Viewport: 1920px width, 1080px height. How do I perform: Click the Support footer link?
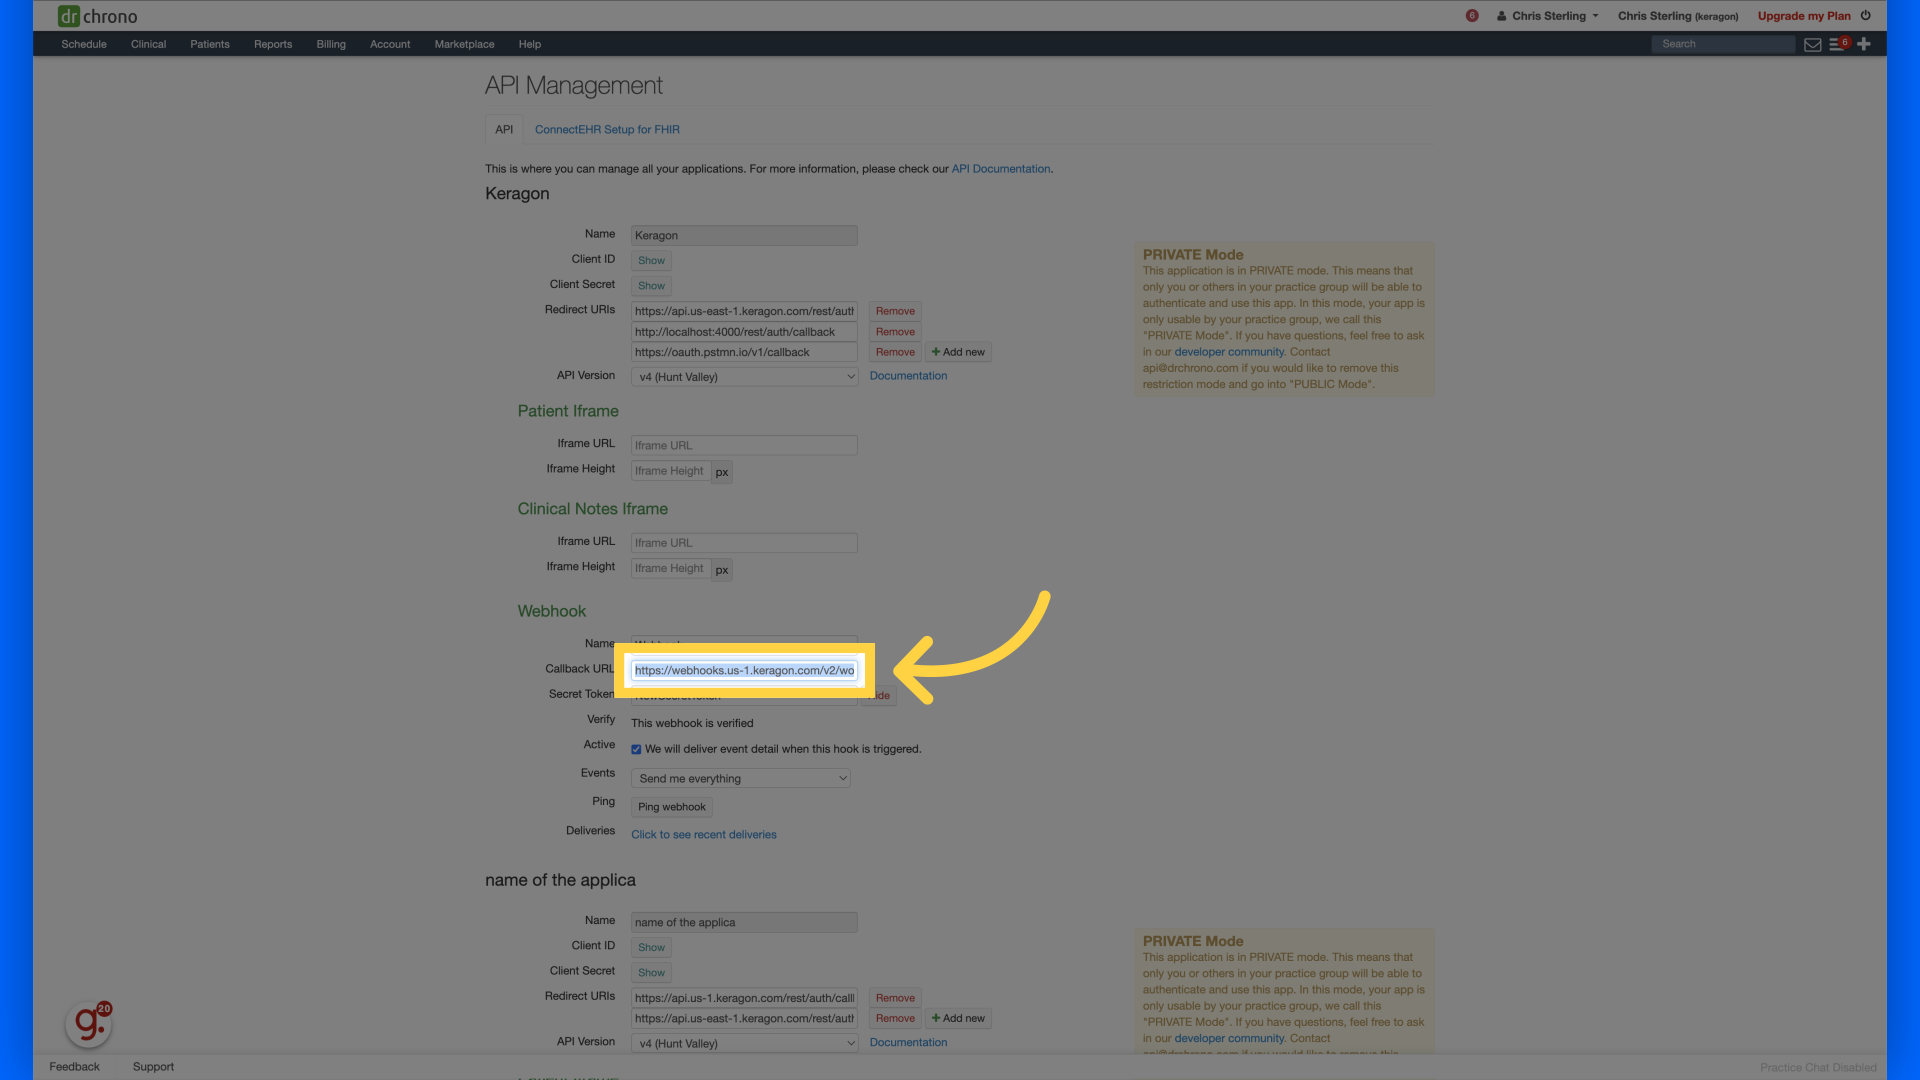coord(153,1067)
